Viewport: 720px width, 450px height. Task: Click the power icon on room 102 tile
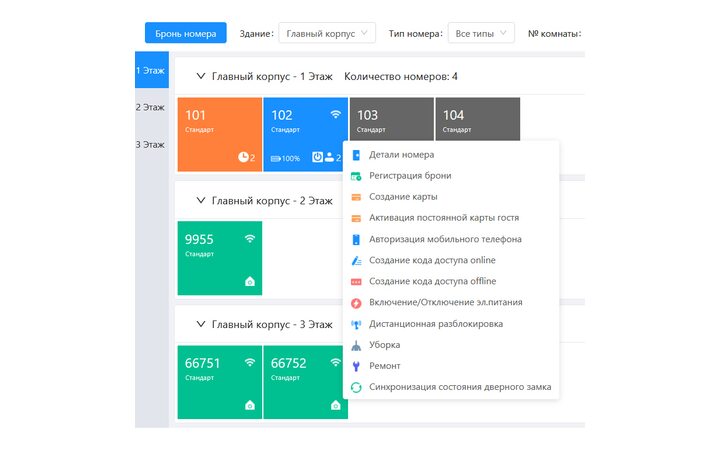(x=317, y=157)
